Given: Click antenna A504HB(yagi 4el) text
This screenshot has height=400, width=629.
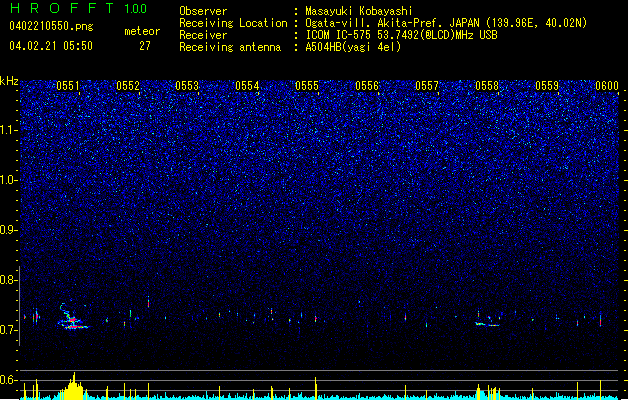Looking at the screenshot, I should coord(353,47).
